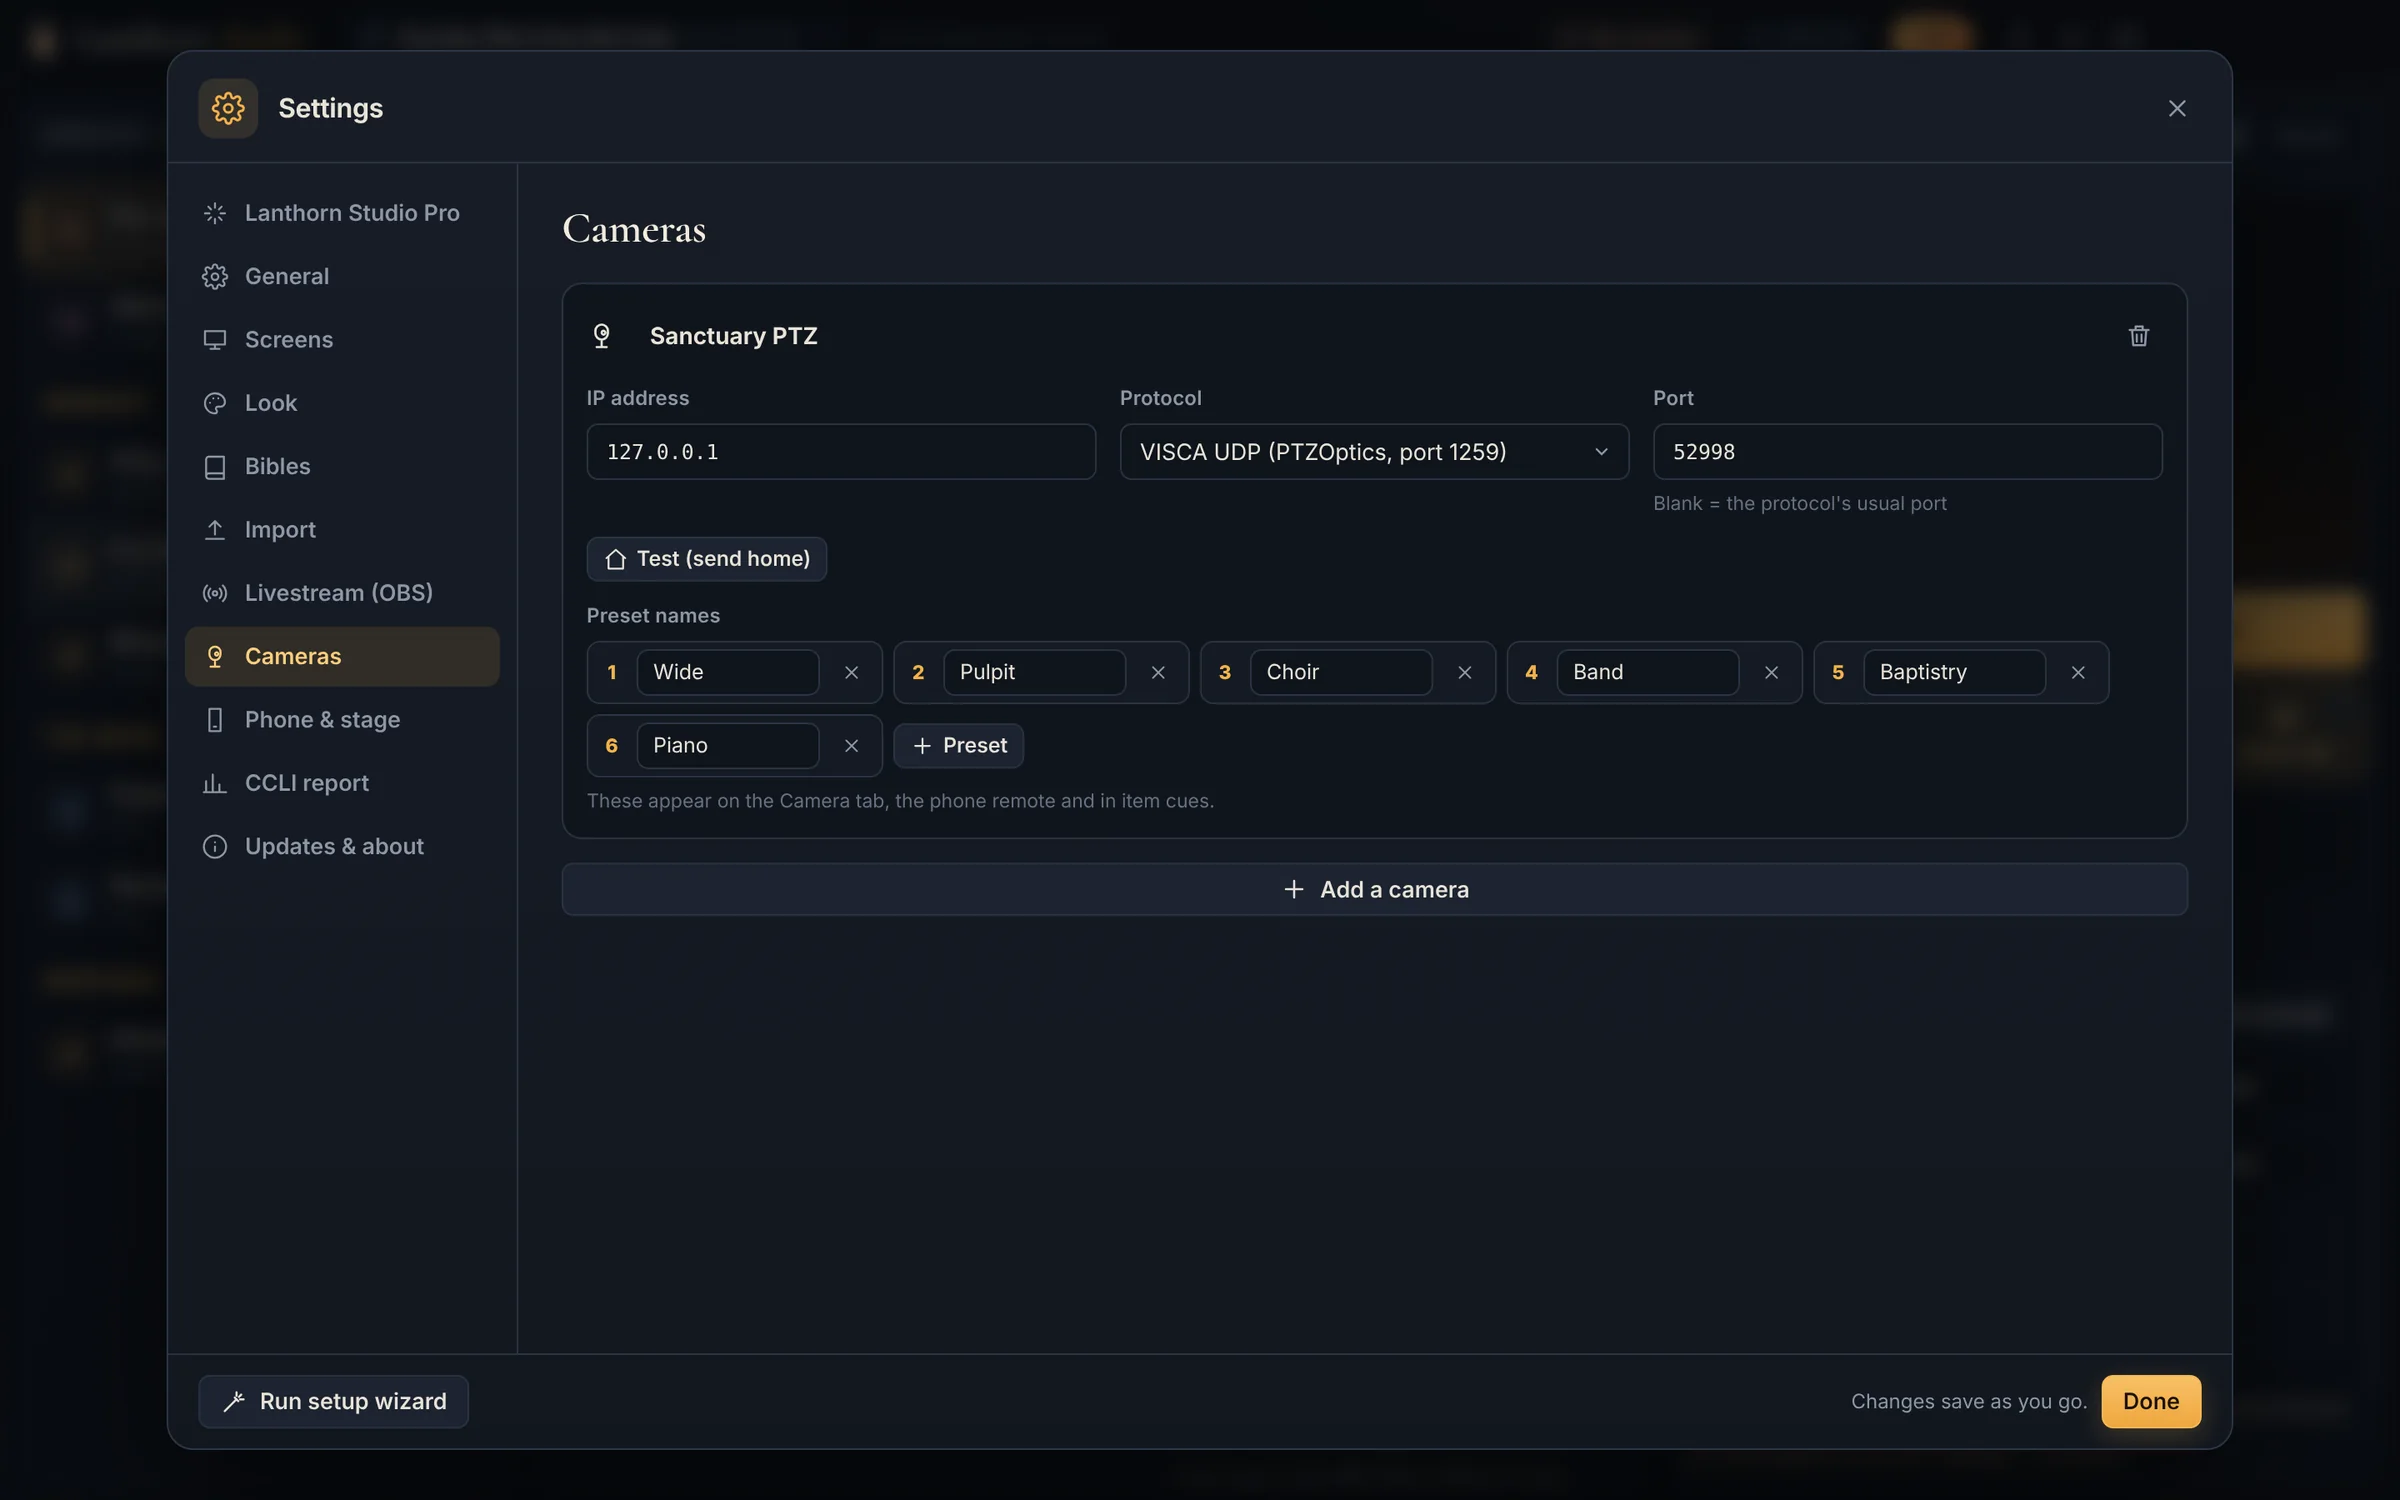2400x1500 pixels.
Task: Open the Protocol dropdown
Action: [x=1374, y=452]
